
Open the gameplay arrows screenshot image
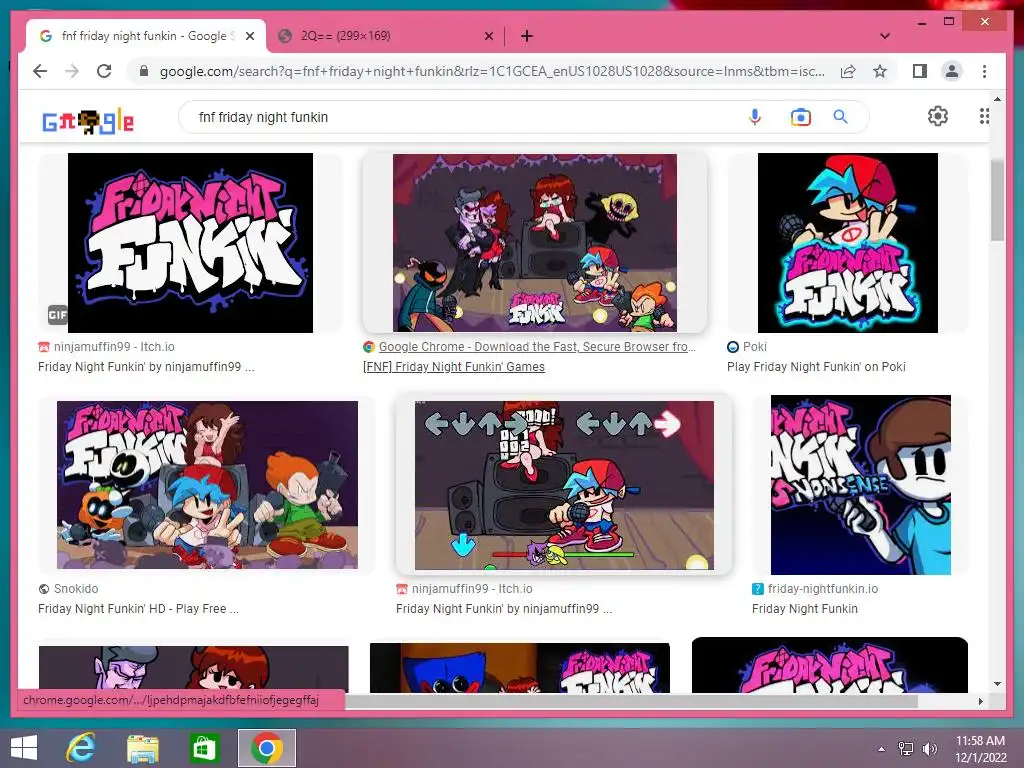(564, 485)
